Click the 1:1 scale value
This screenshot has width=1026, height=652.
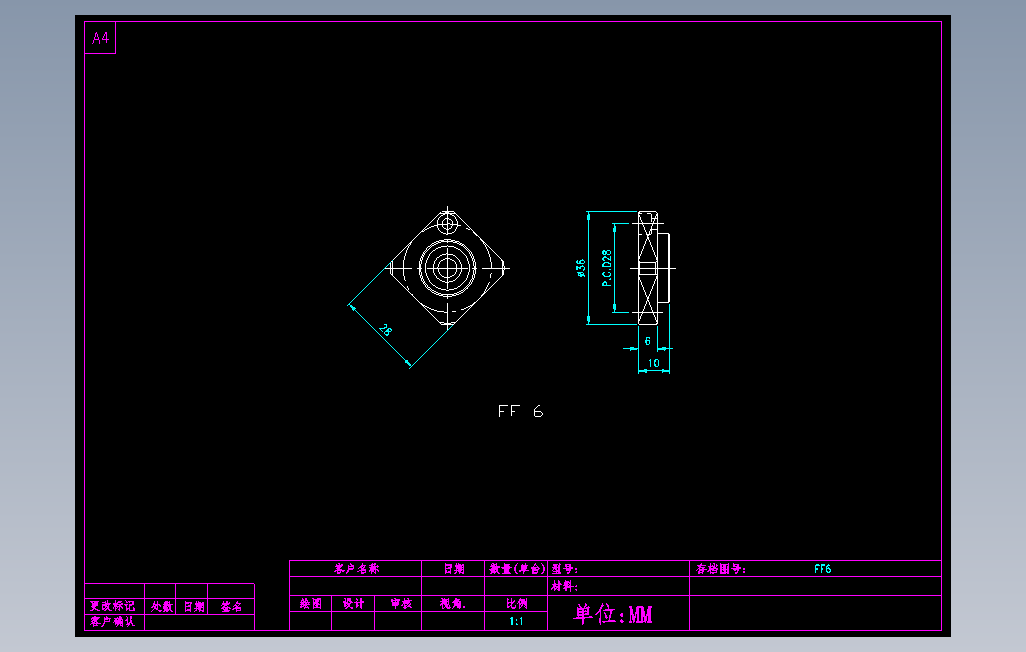(x=516, y=621)
